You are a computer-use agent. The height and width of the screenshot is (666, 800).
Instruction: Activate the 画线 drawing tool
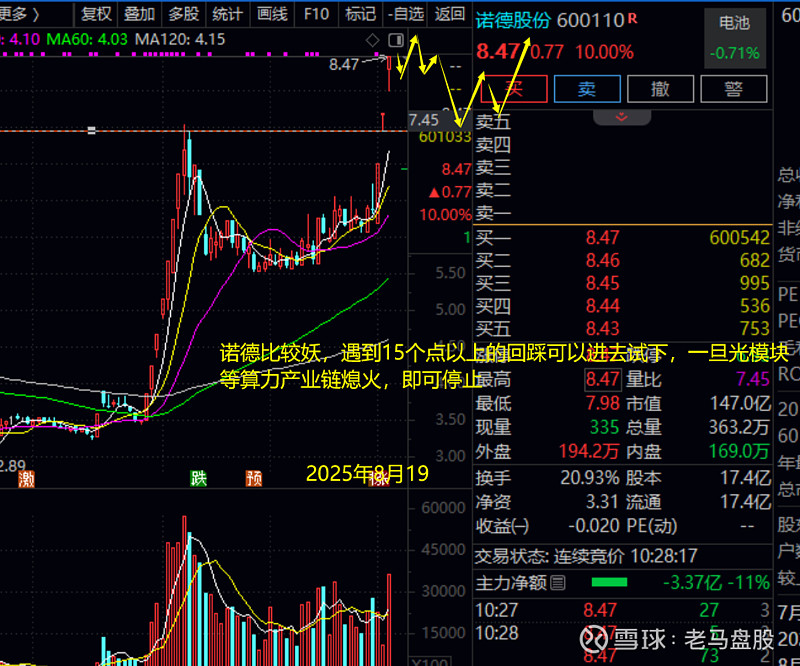click(272, 14)
